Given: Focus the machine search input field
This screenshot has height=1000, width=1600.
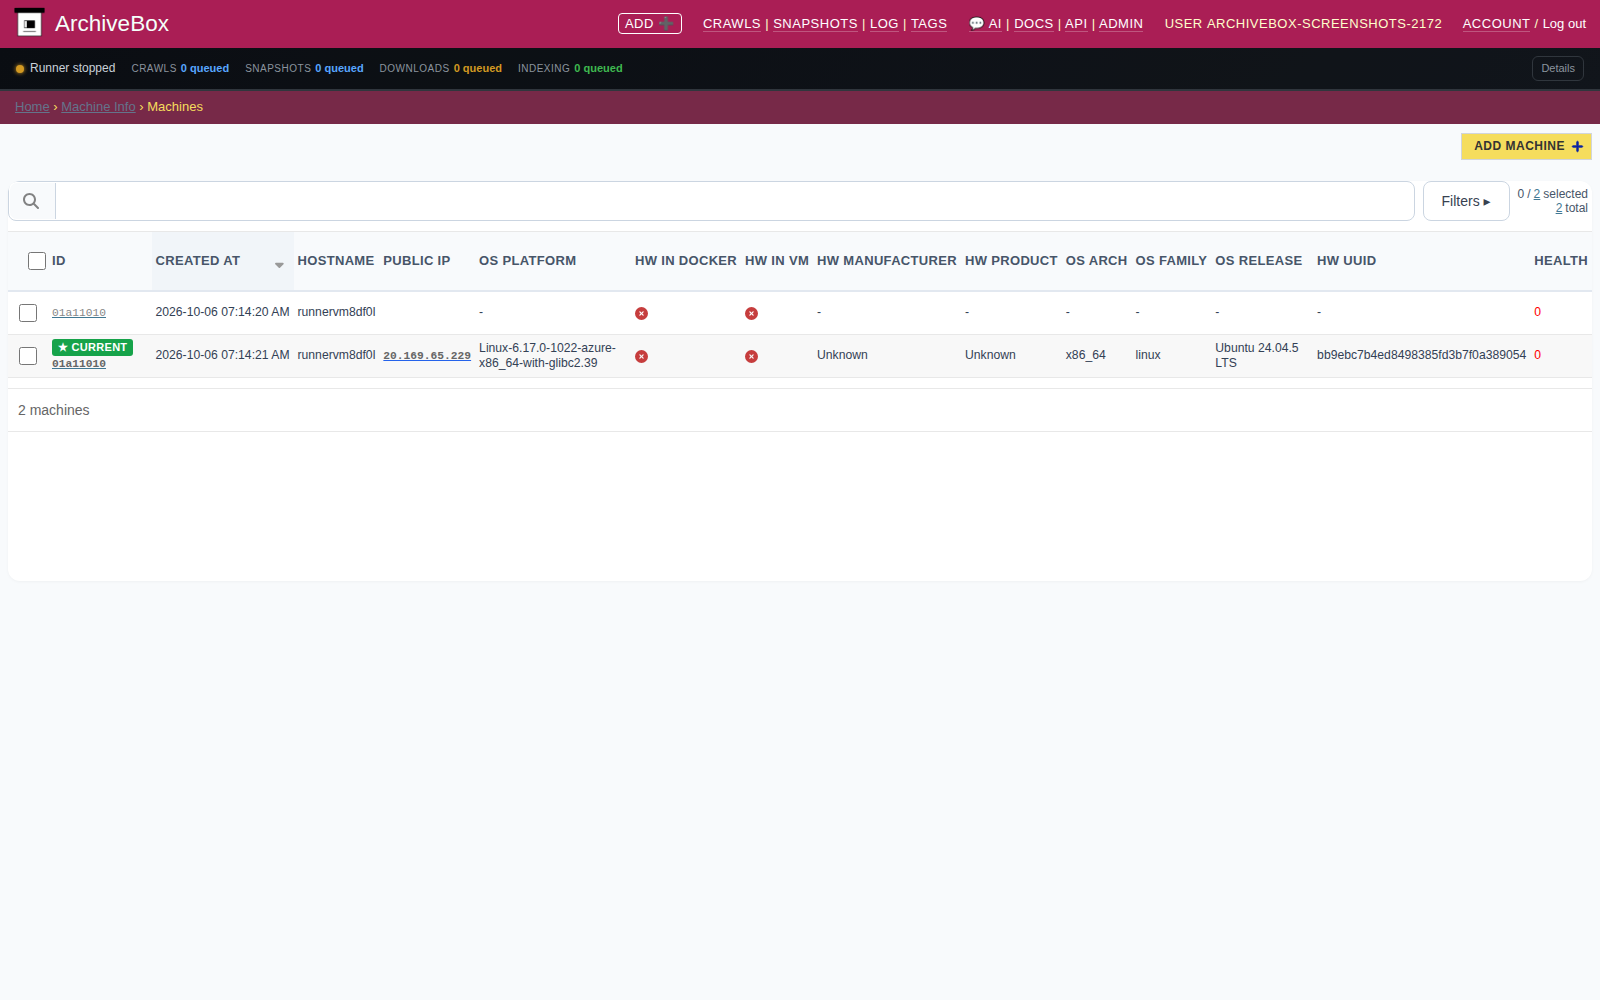Looking at the screenshot, I should [x=735, y=201].
